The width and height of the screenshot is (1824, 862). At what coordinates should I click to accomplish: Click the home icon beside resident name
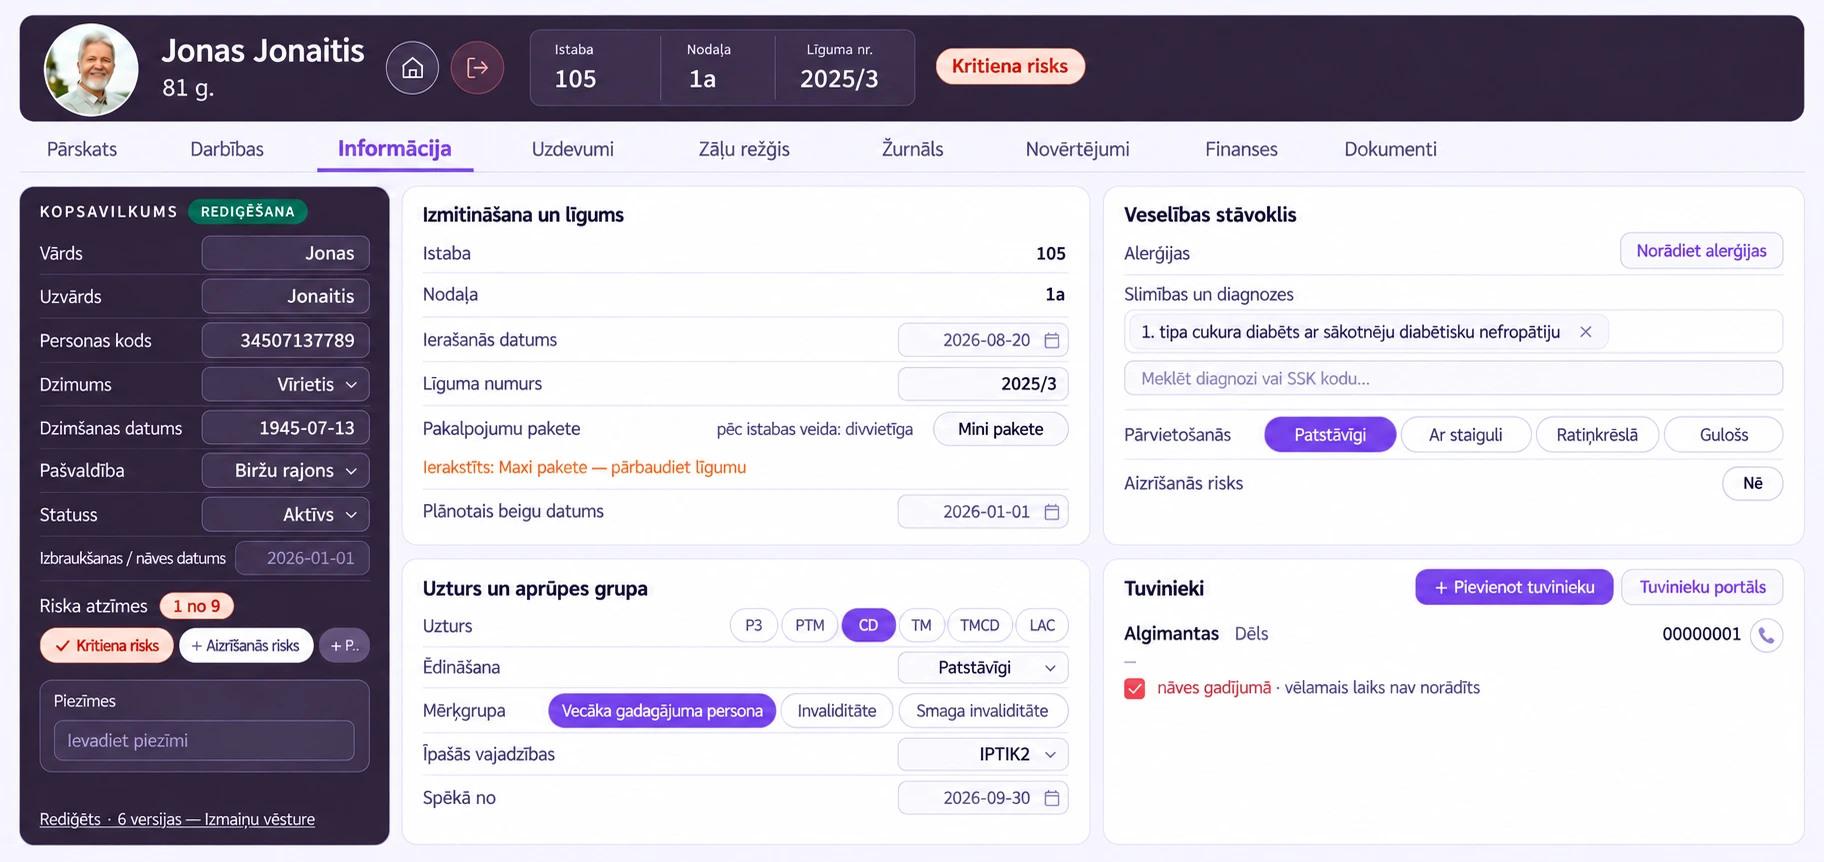tap(412, 68)
